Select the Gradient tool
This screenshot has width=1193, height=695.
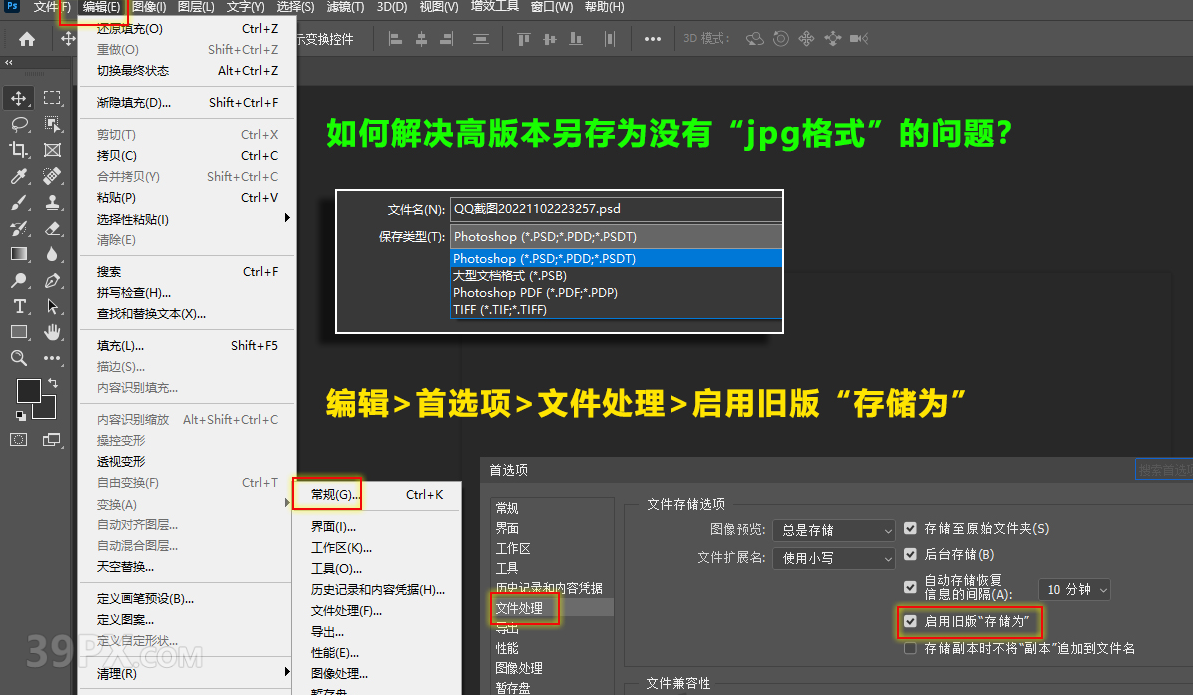coord(19,254)
